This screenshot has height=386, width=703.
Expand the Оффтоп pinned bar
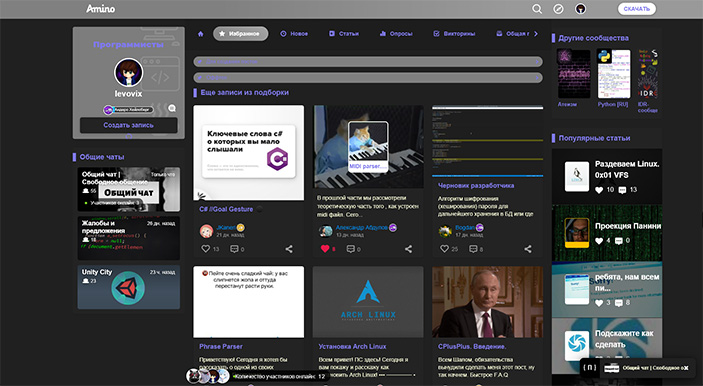368,78
